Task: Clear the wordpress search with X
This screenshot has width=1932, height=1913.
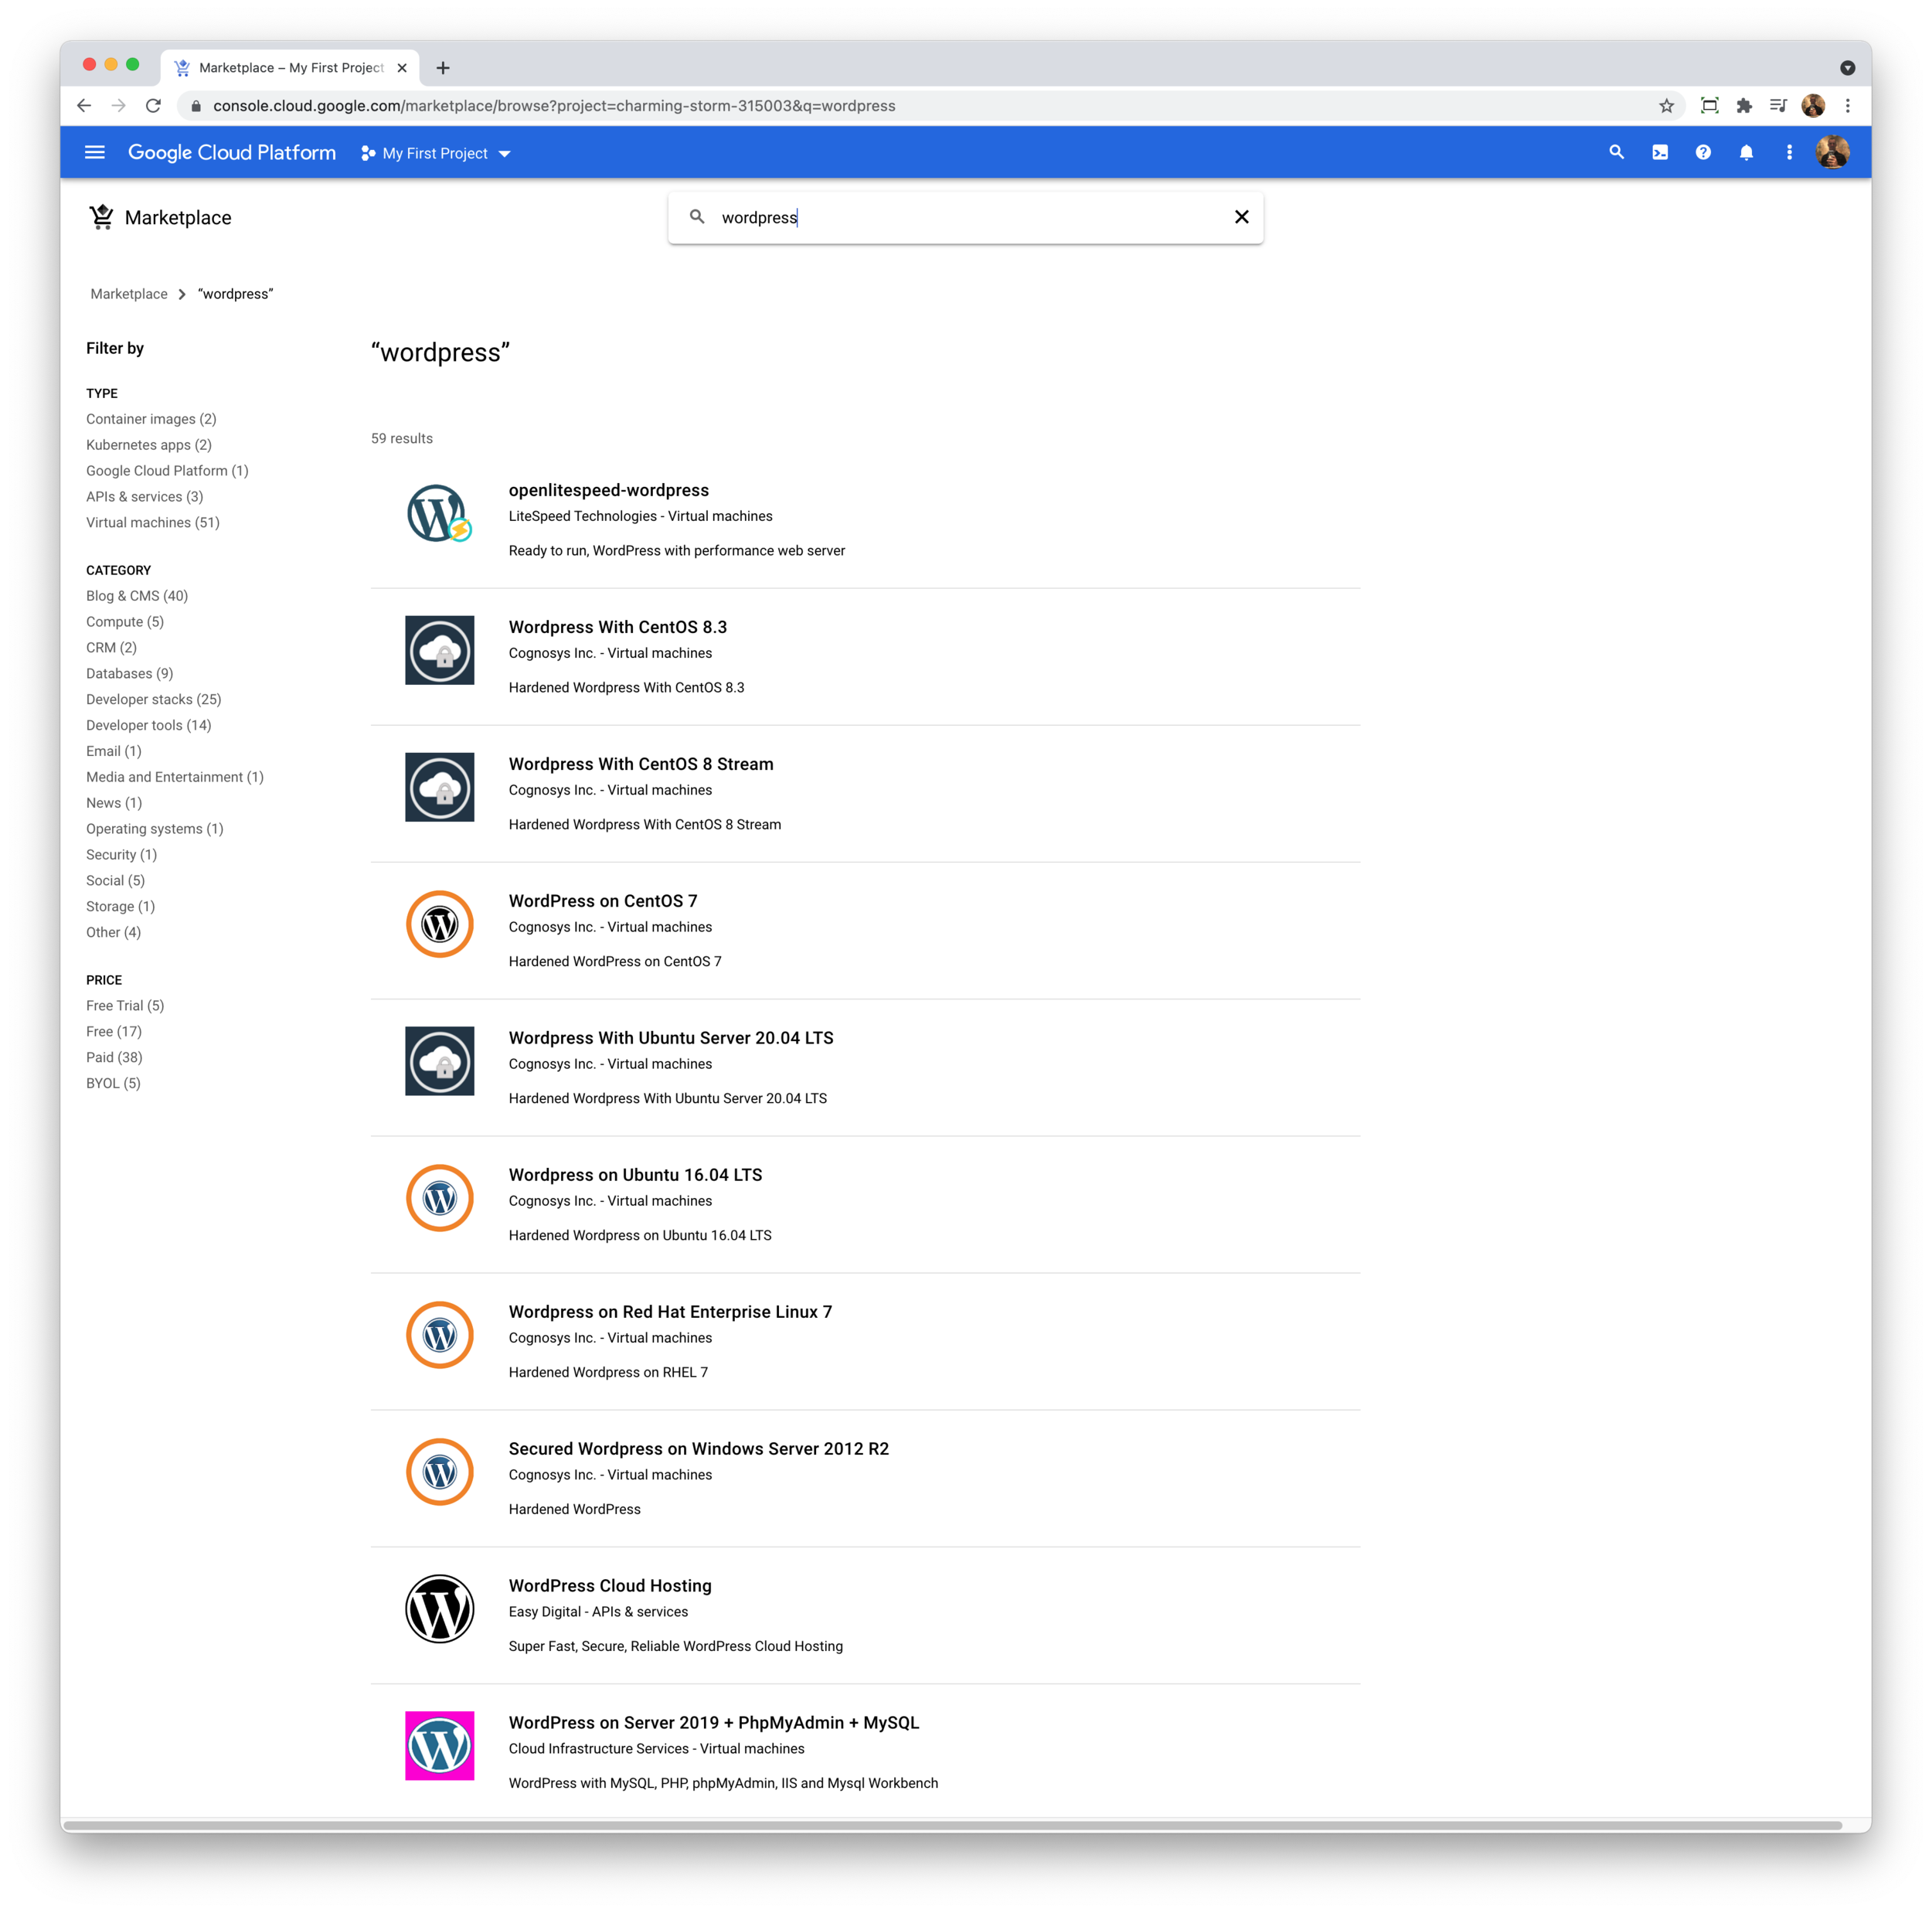Action: click(x=1242, y=217)
